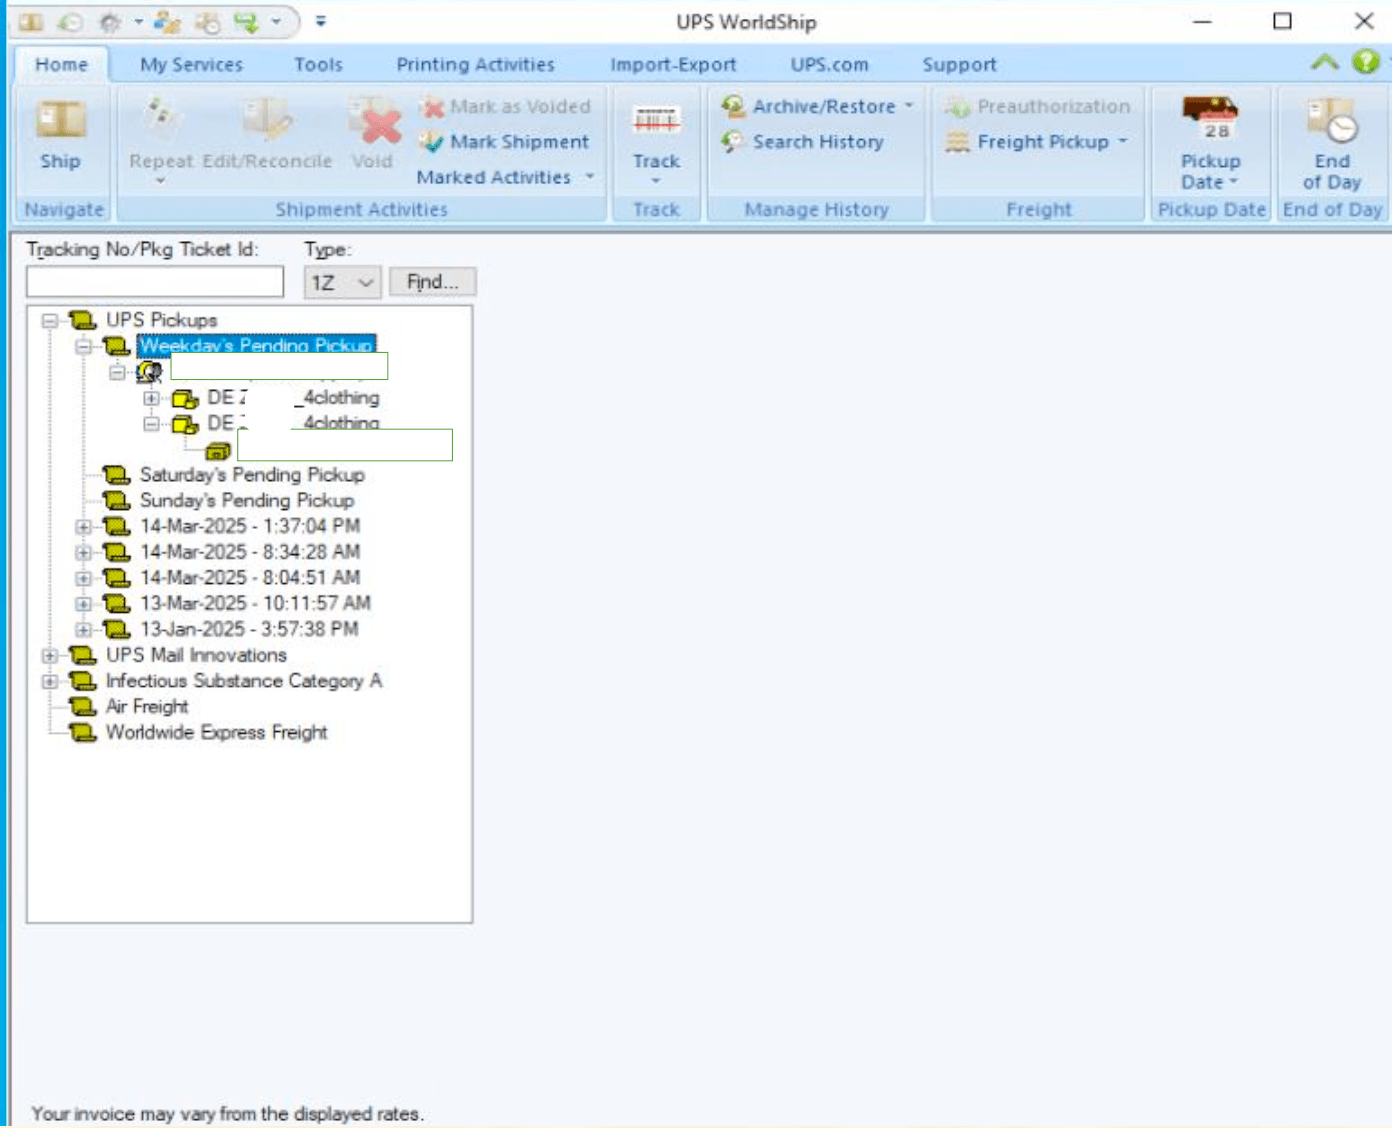
Task: Select the Worldwide Express Freight text
Action: [216, 733]
